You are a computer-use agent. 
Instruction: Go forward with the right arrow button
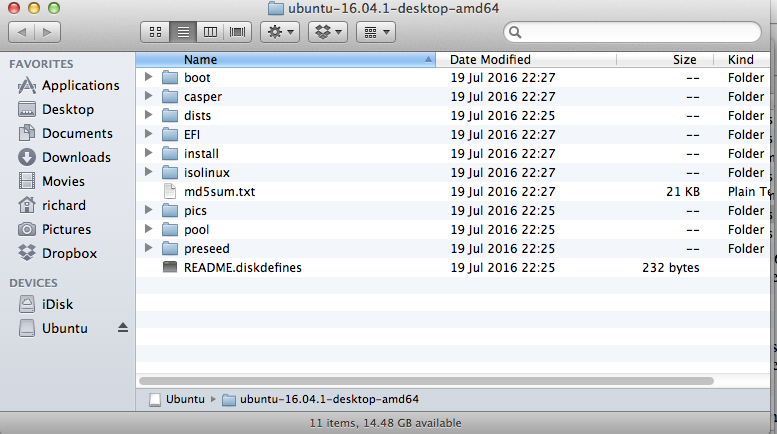click(x=48, y=32)
